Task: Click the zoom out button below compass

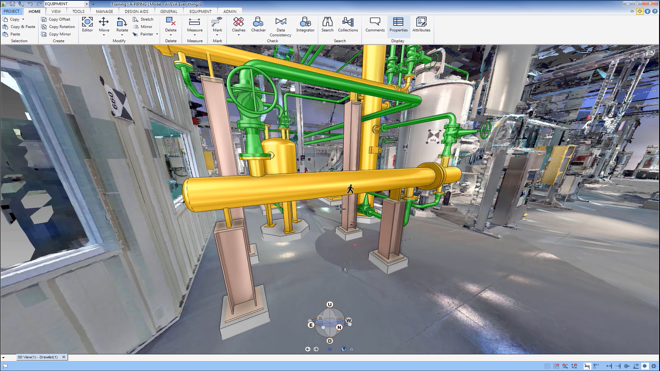Action: 316,349
